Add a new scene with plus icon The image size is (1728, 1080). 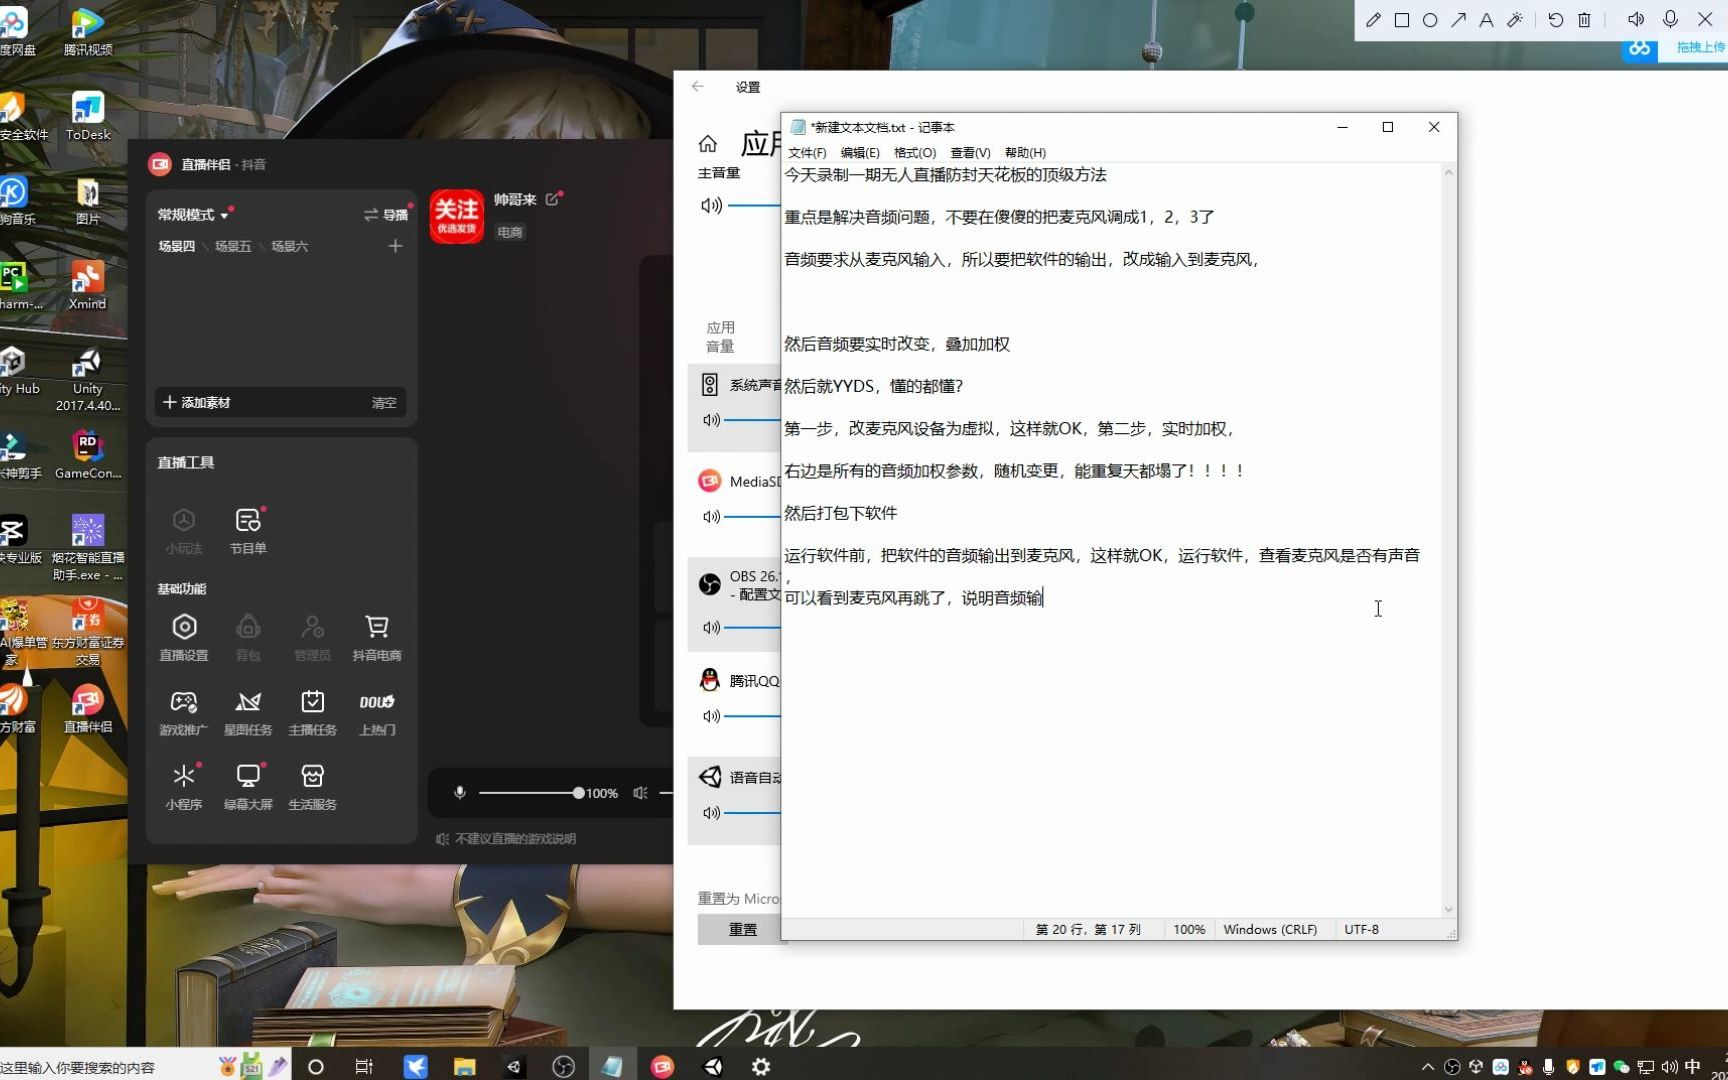[395, 246]
